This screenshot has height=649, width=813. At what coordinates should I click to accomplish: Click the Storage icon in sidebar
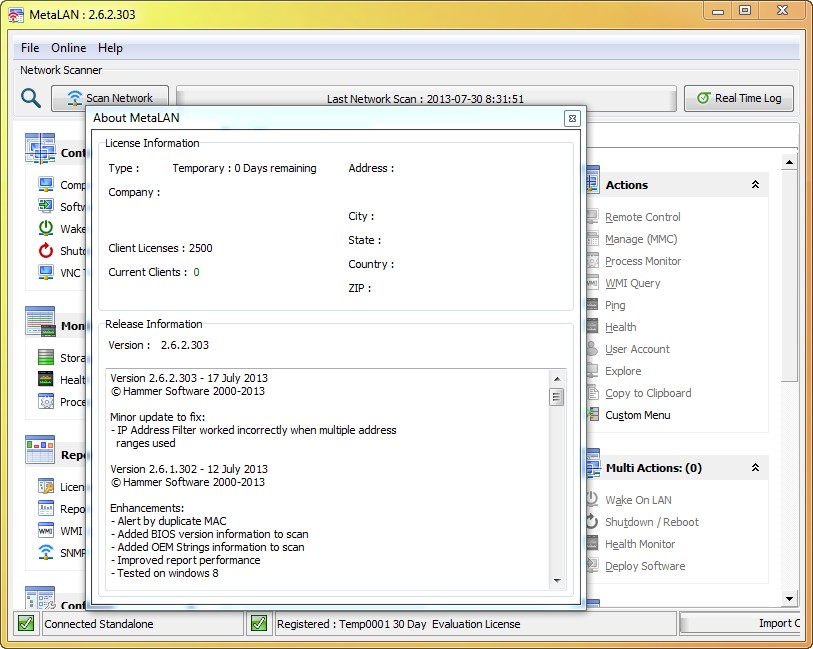click(x=46, y=357)
